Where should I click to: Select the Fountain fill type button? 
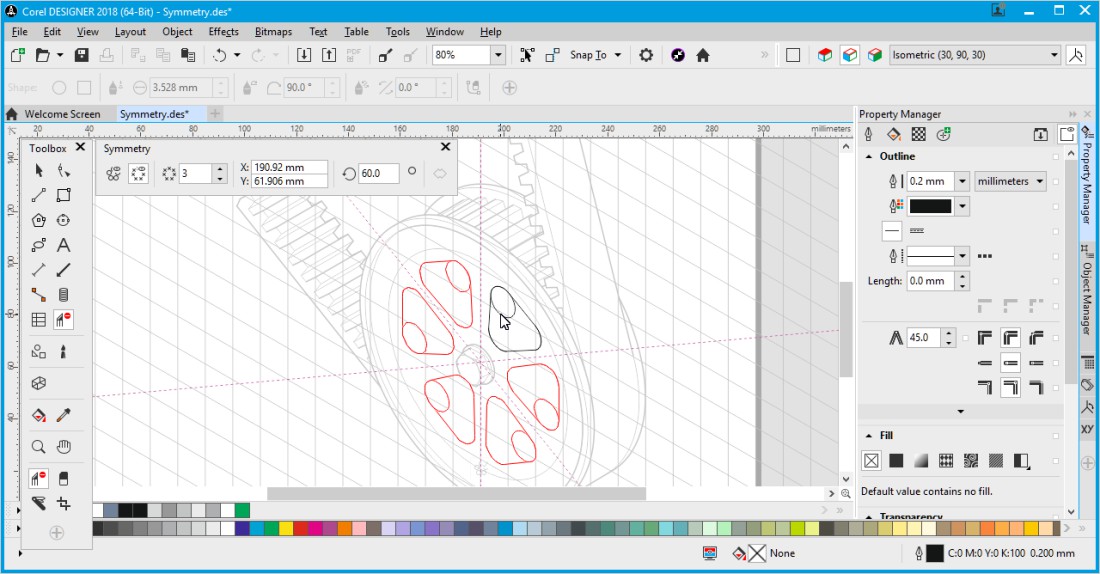pyautogui.click(x=921, y=460)
